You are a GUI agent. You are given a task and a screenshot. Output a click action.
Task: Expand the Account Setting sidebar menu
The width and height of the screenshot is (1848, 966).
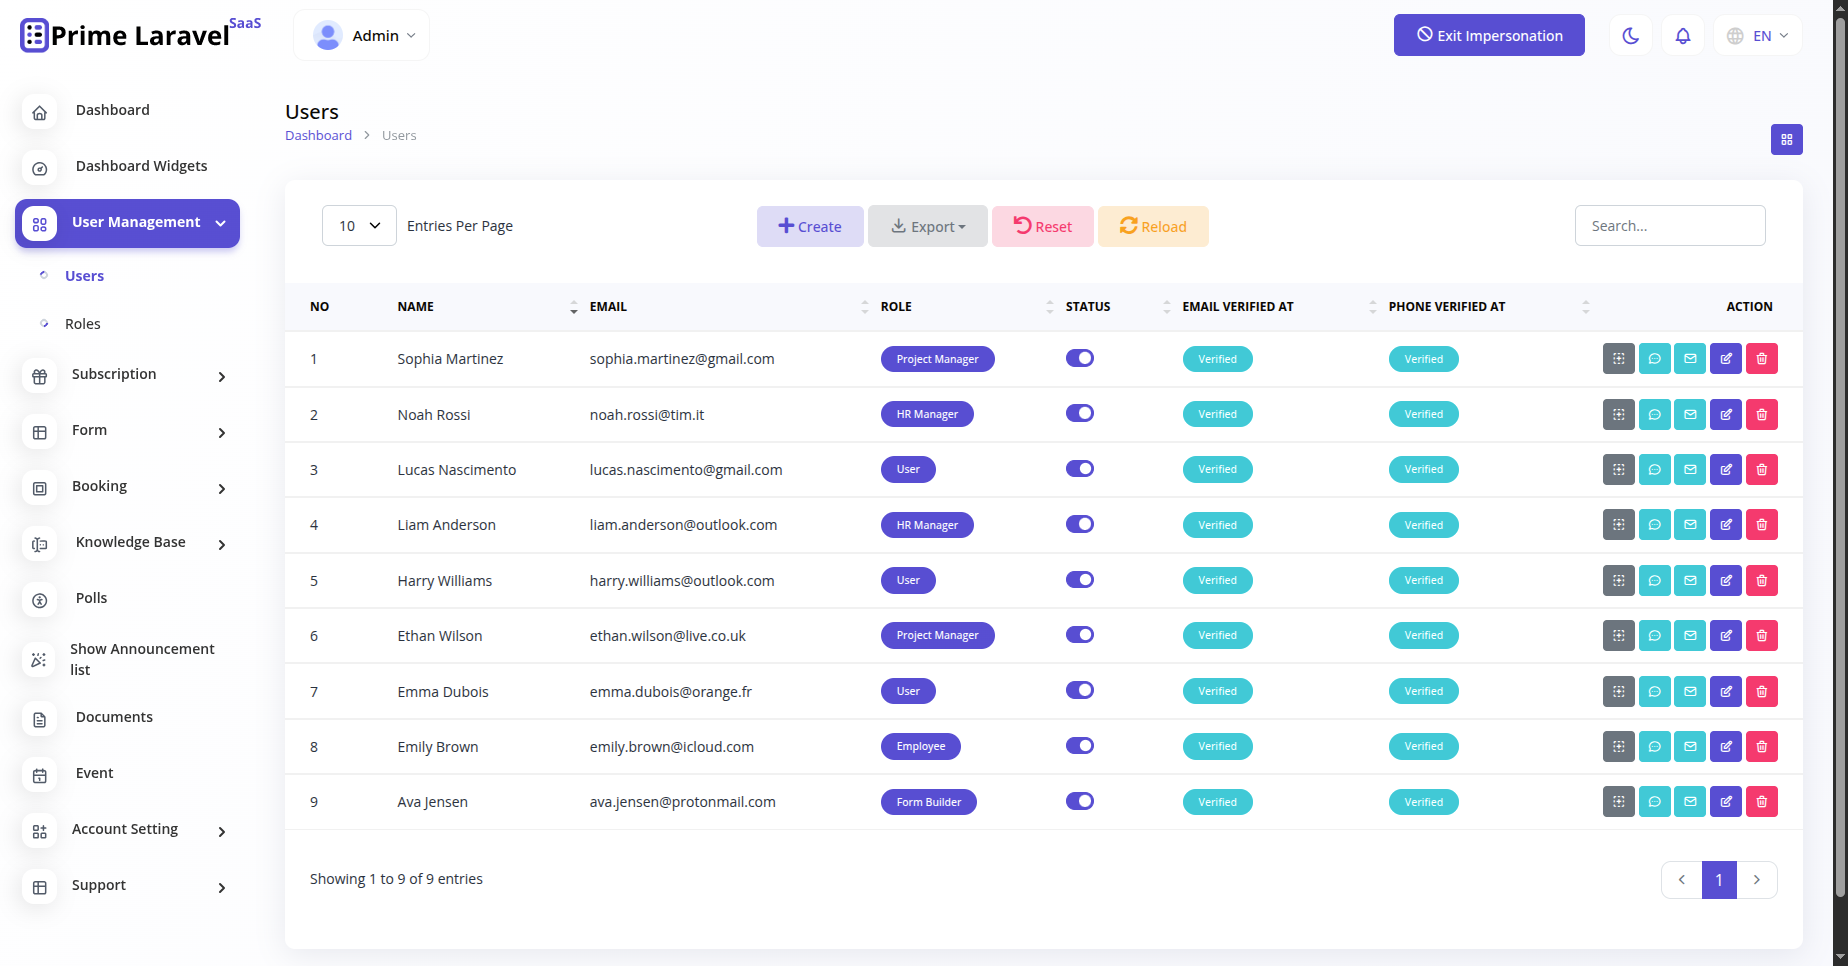(x=128, y=830)
